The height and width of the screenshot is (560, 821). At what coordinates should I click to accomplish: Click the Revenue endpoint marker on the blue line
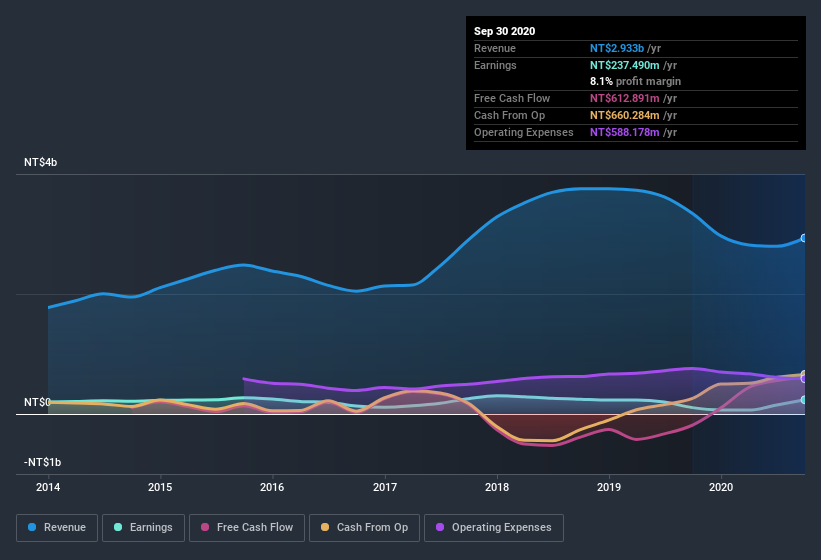(x=804, y=238)
